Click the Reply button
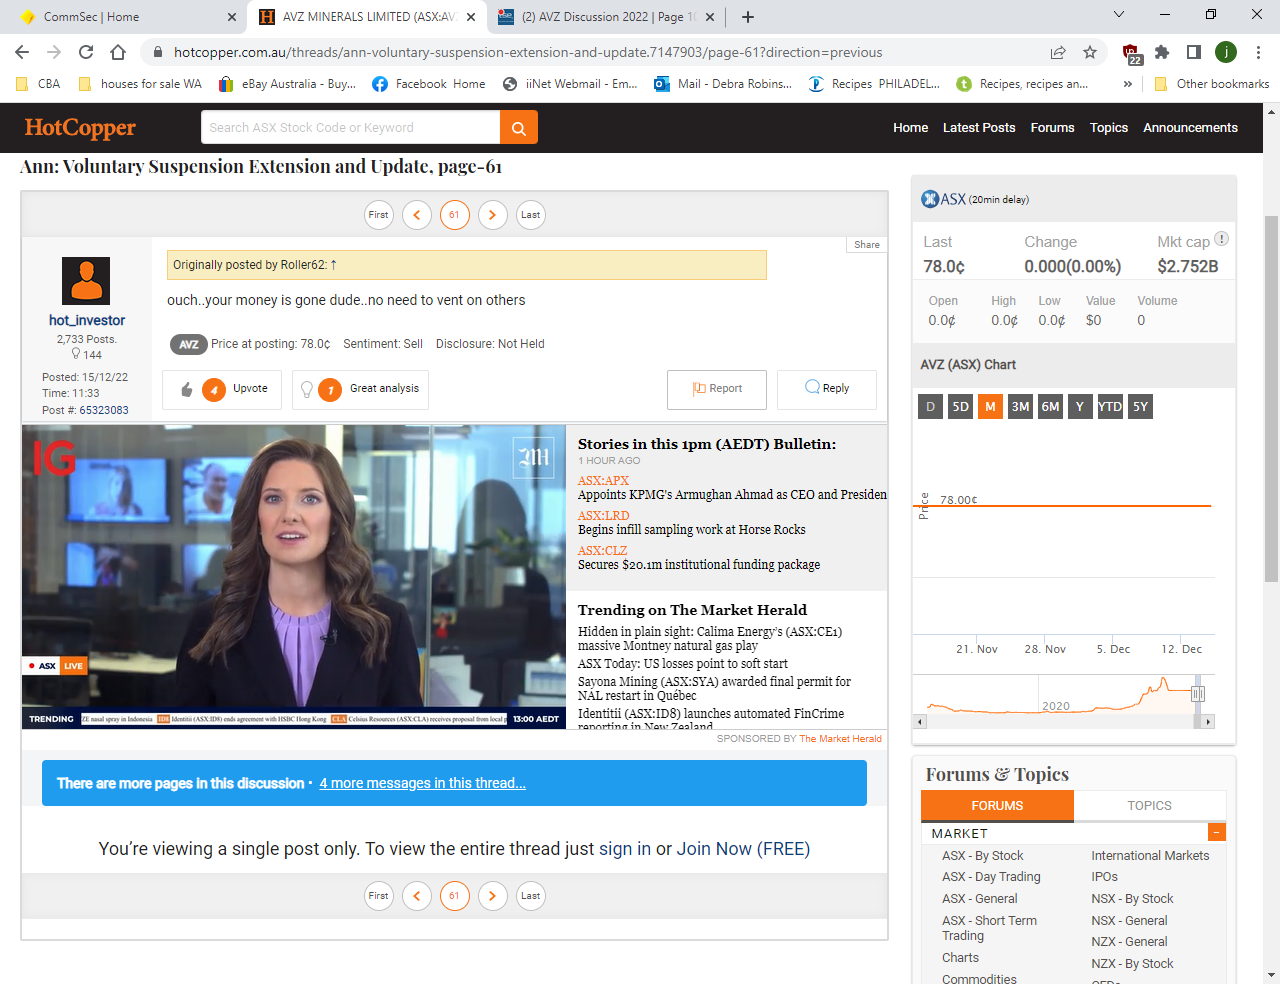Viewport: 1280px width, 984px height. (x=827, y=389)
